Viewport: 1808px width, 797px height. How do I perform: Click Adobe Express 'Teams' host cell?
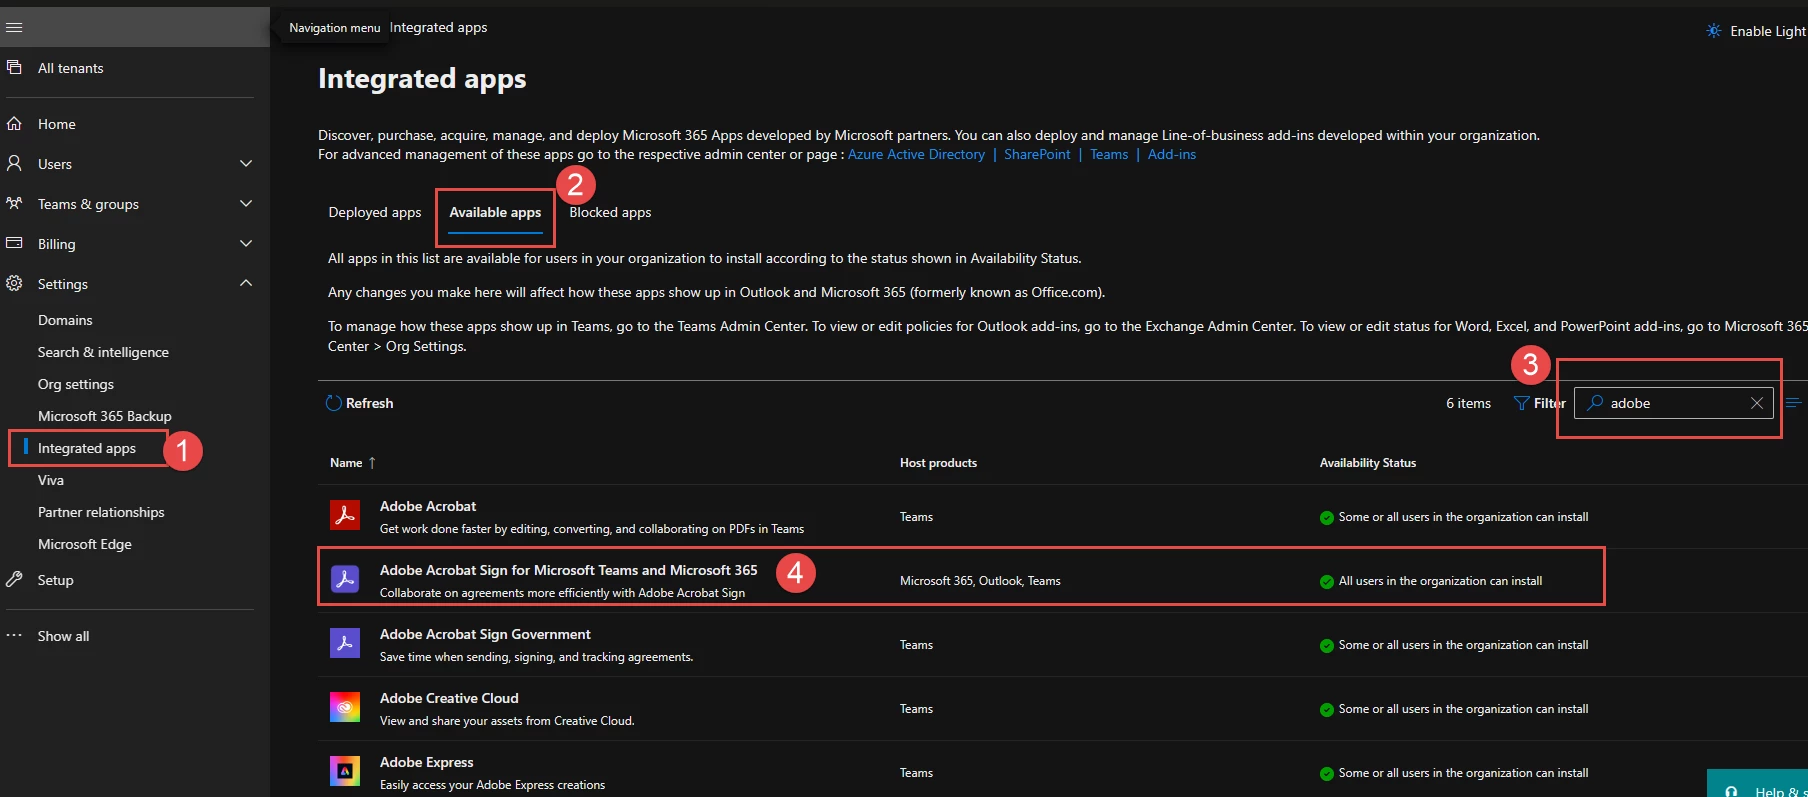tap(916, 773)
